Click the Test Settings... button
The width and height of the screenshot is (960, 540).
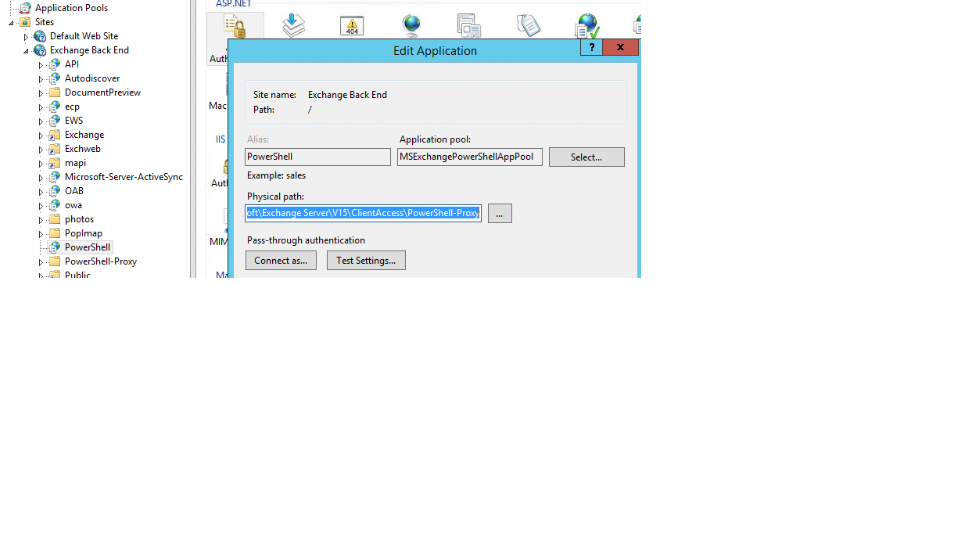[x=365, y=261]
